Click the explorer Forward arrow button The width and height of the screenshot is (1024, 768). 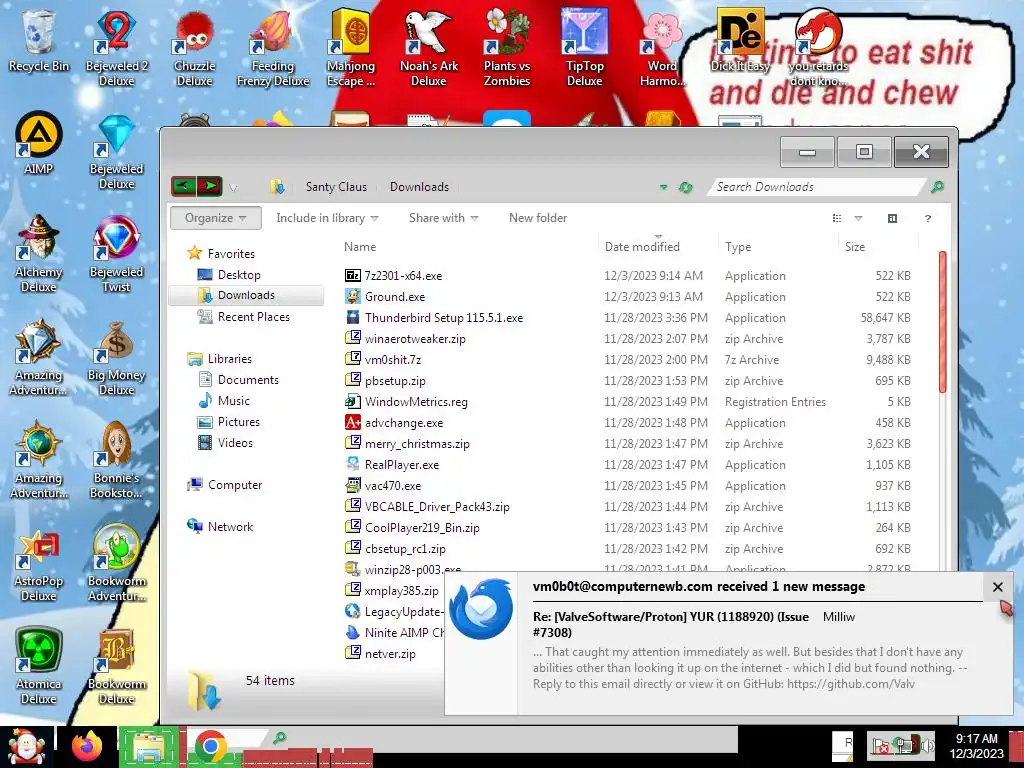[x=210, y=187]
